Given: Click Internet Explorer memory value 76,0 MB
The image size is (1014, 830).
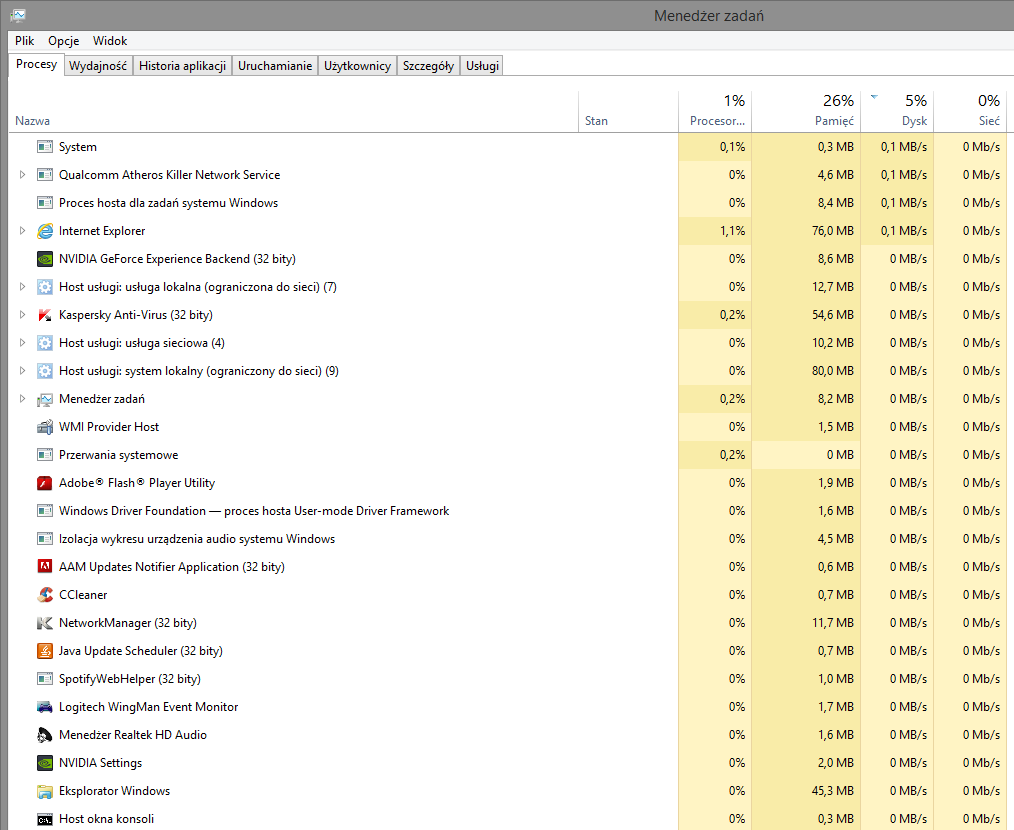Looking at the screenshot, I should (832, 231).
